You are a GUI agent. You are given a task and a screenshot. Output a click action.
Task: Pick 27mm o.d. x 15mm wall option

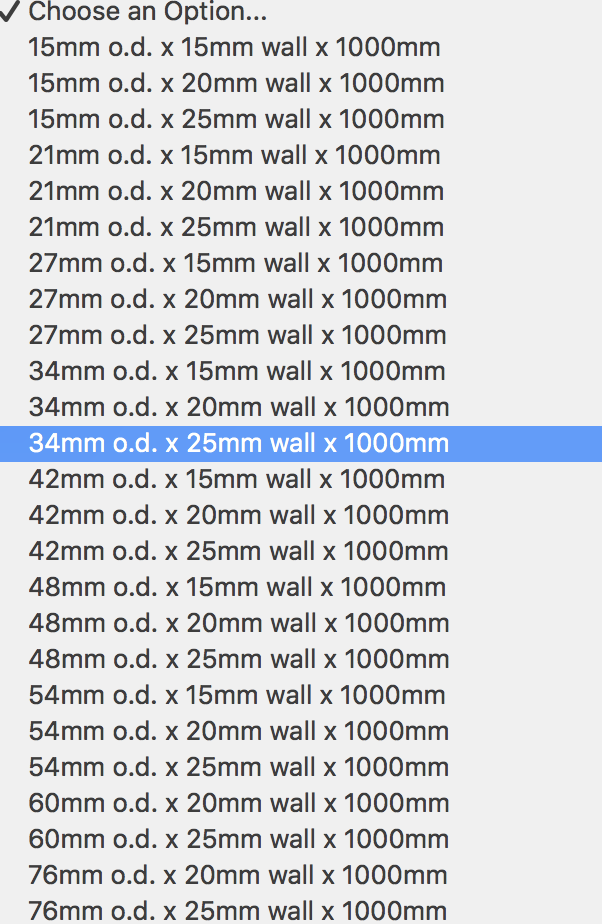click(x=236, y=263)
